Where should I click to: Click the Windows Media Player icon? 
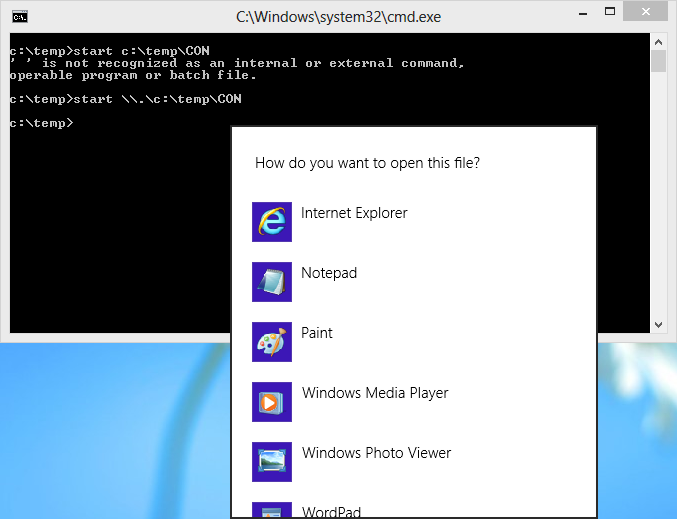(272, 402)
